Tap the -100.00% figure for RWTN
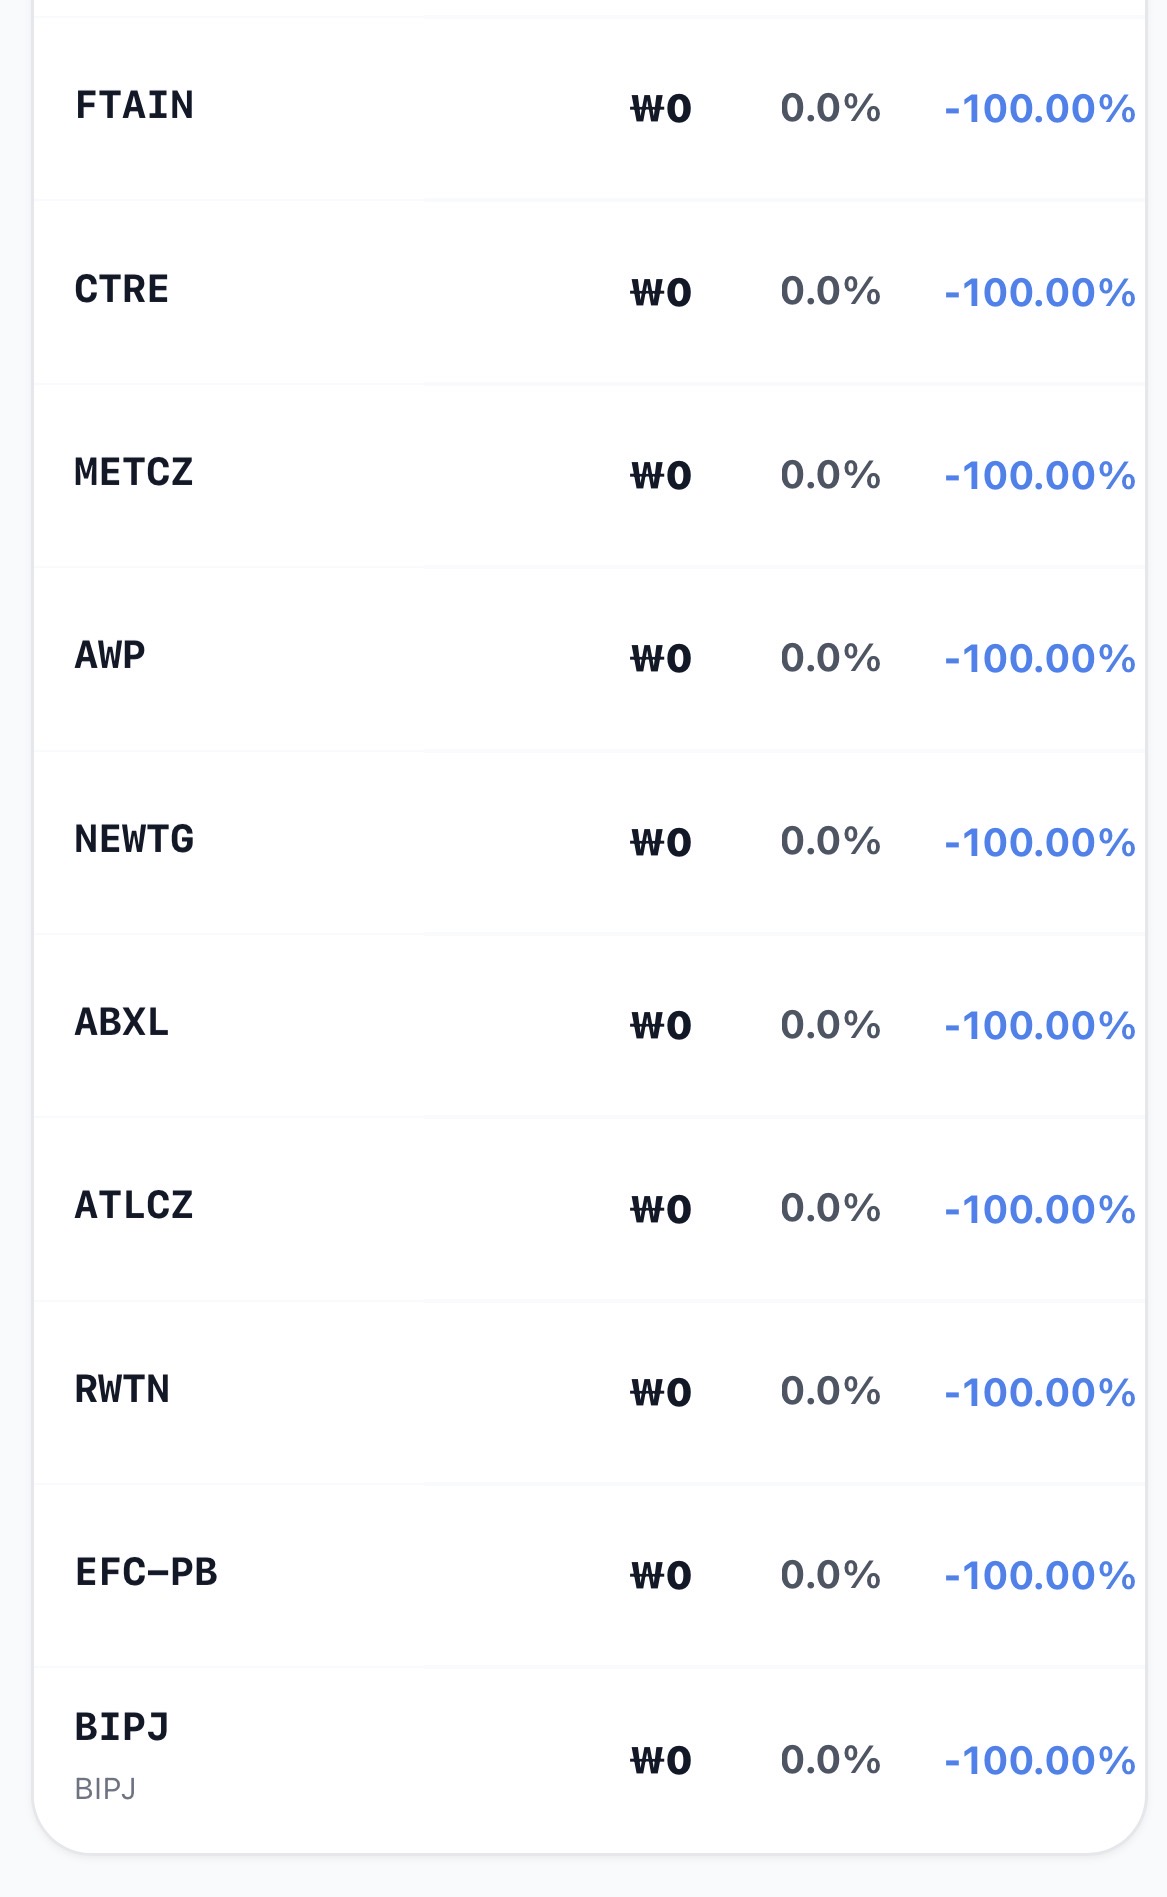The height and width of the screenshot is (1897, 1167). [1040, 1393]
